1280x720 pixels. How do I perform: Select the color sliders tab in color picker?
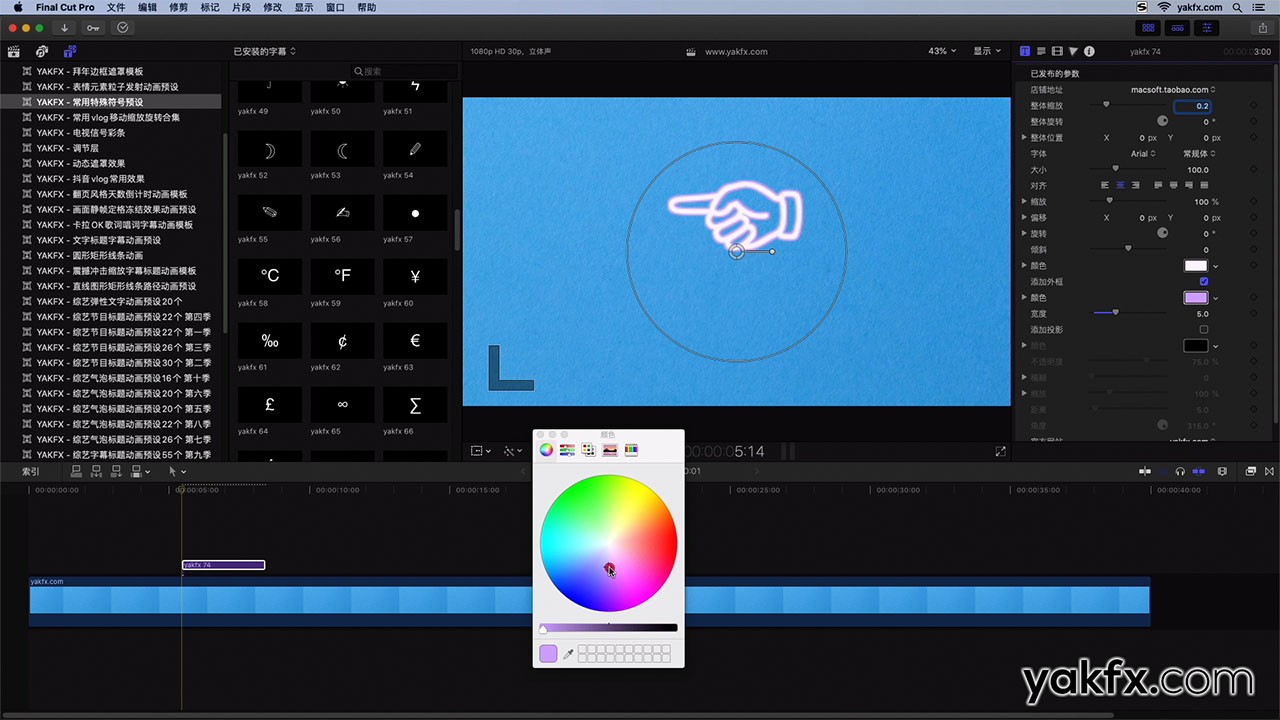tap(567, 450)
